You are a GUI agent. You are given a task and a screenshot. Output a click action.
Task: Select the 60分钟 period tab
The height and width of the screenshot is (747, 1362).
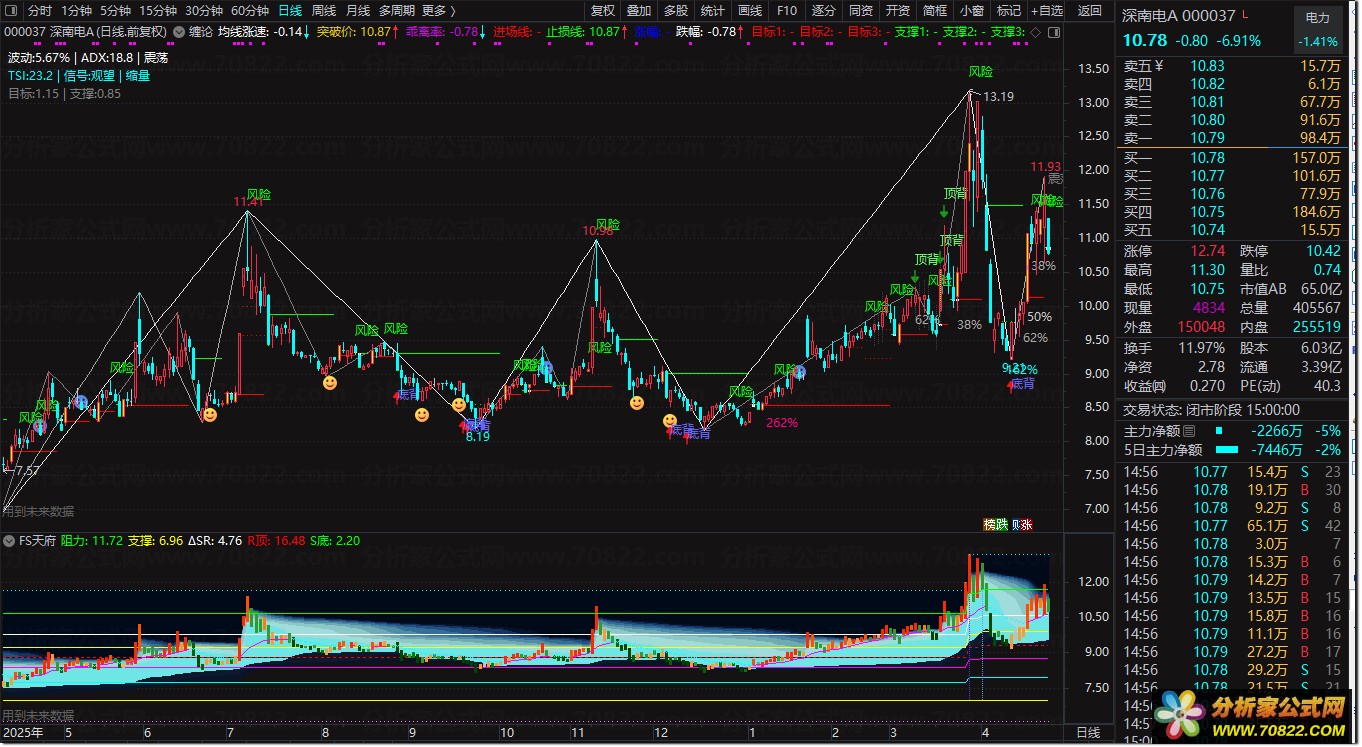click(249, 11)
